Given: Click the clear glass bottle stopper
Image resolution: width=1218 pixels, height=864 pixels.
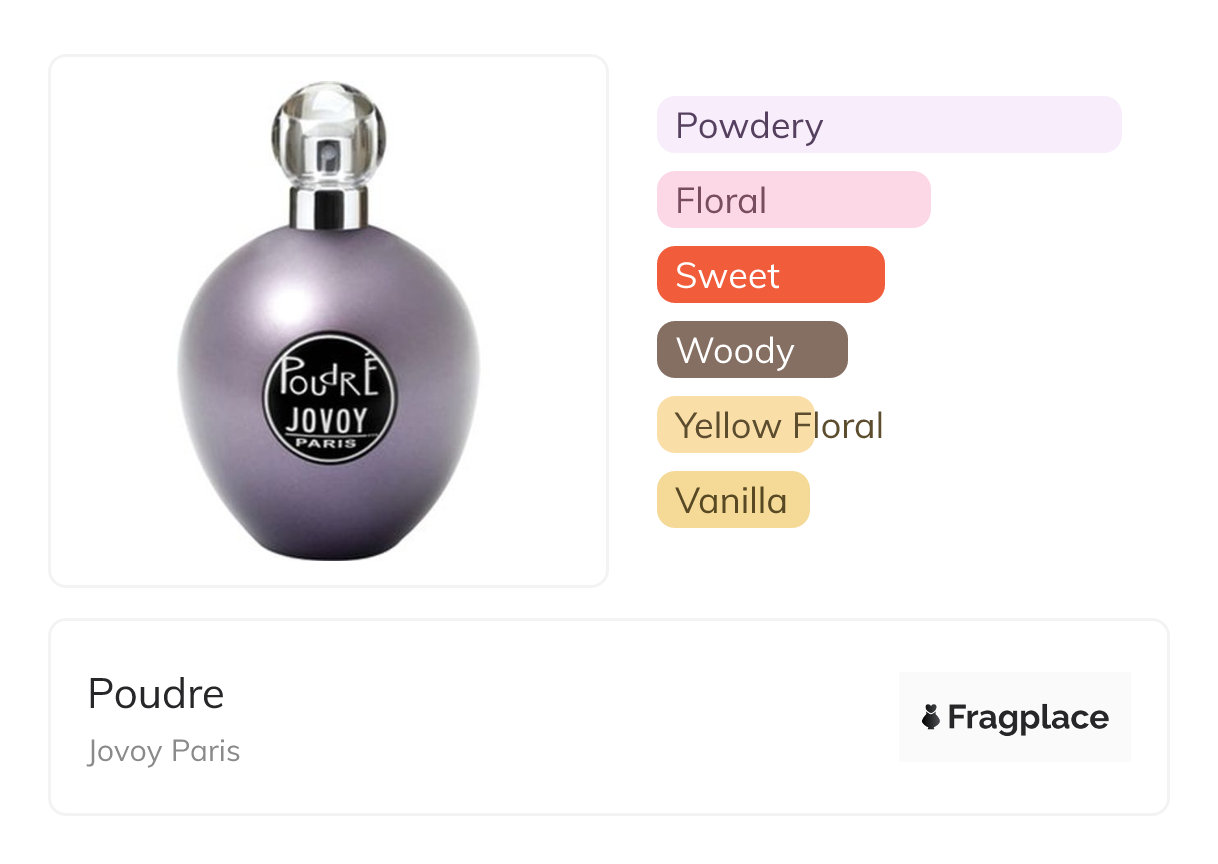Looking at the screenshot, I should (329, 134).
